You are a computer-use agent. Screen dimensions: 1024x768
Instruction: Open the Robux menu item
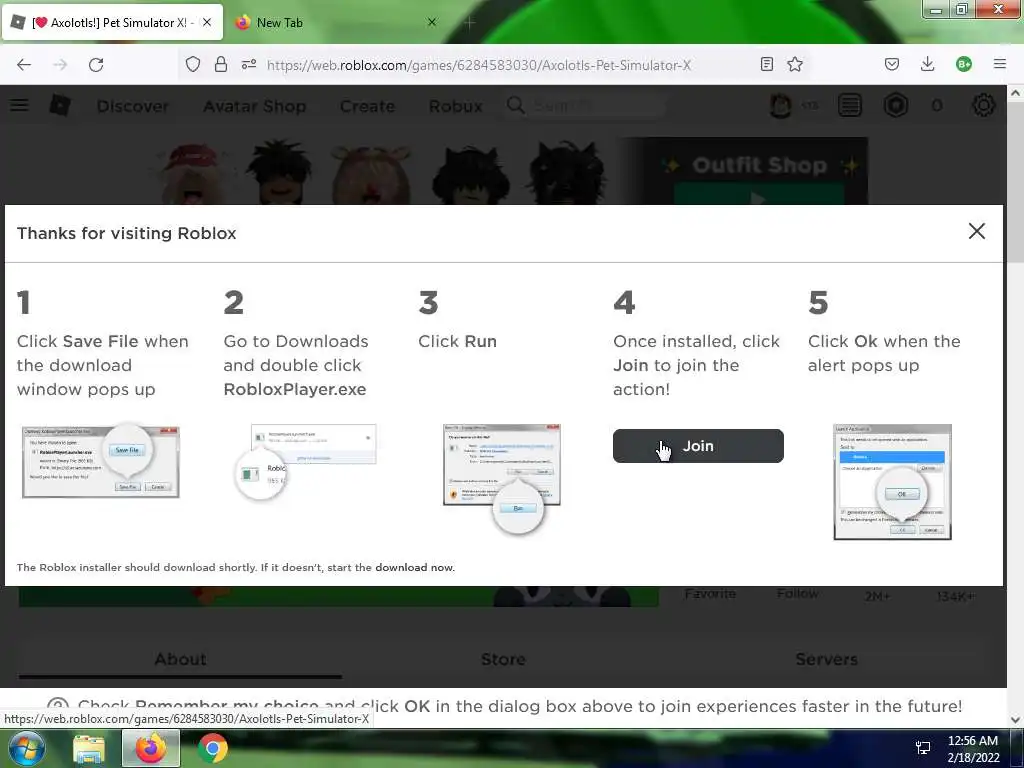click(x=456, y=106)
